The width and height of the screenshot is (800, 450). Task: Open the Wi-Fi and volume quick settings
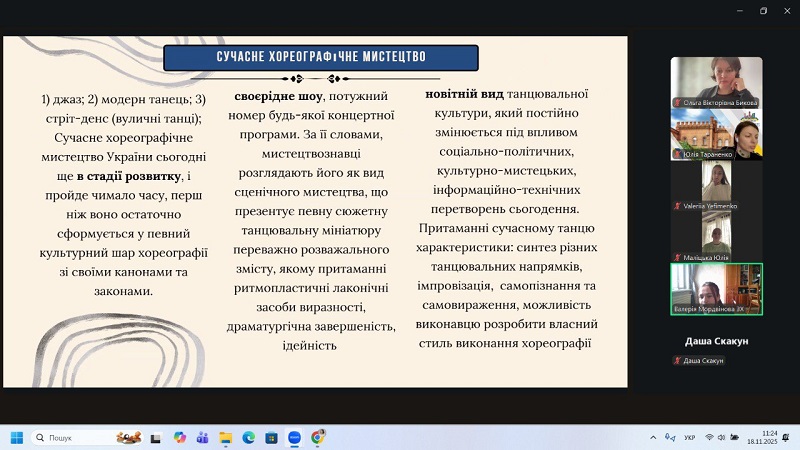click(716, 437)
